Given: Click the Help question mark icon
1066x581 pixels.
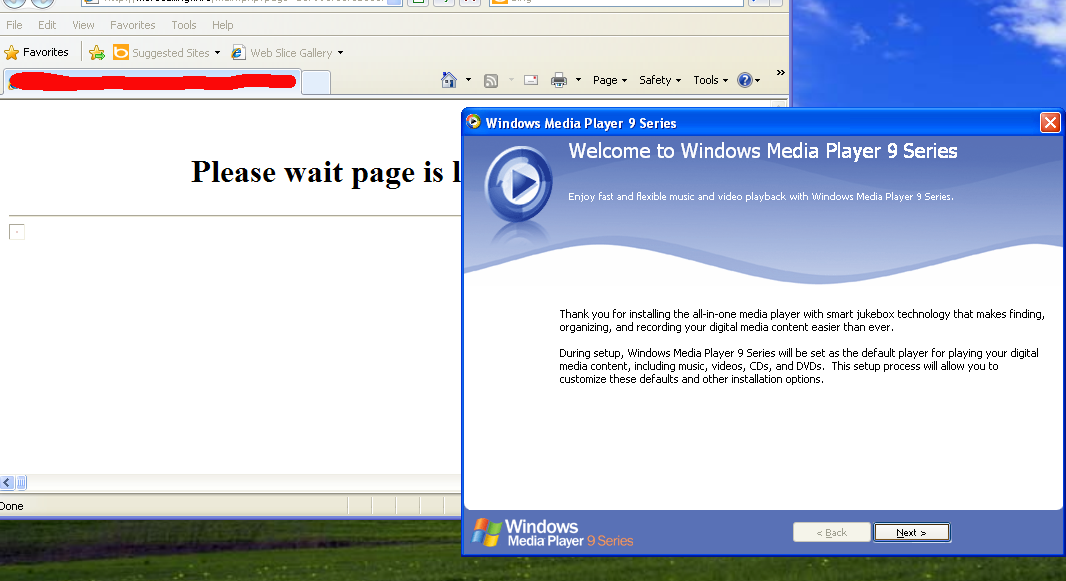Looking at the screenshot, I should pos(745,80).
